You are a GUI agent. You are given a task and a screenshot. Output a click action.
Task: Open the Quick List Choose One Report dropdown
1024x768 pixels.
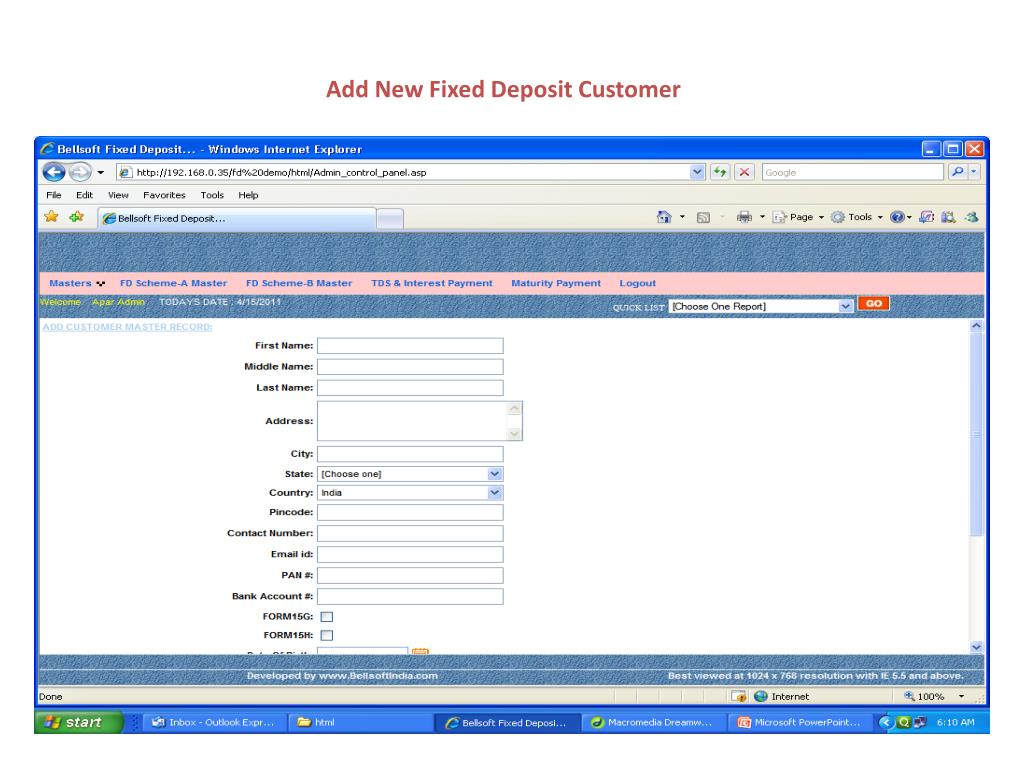761,306
